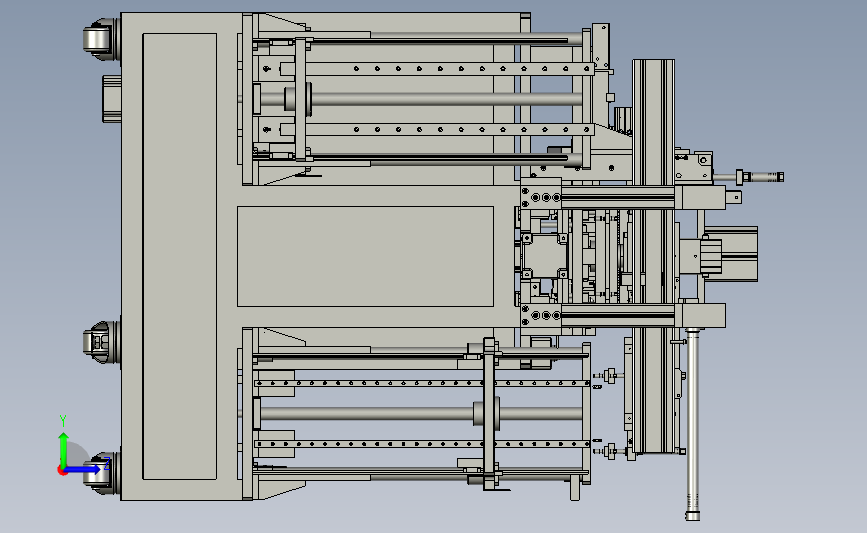Select the vertical aluminum extrusion column

click(x=654, y=256)
